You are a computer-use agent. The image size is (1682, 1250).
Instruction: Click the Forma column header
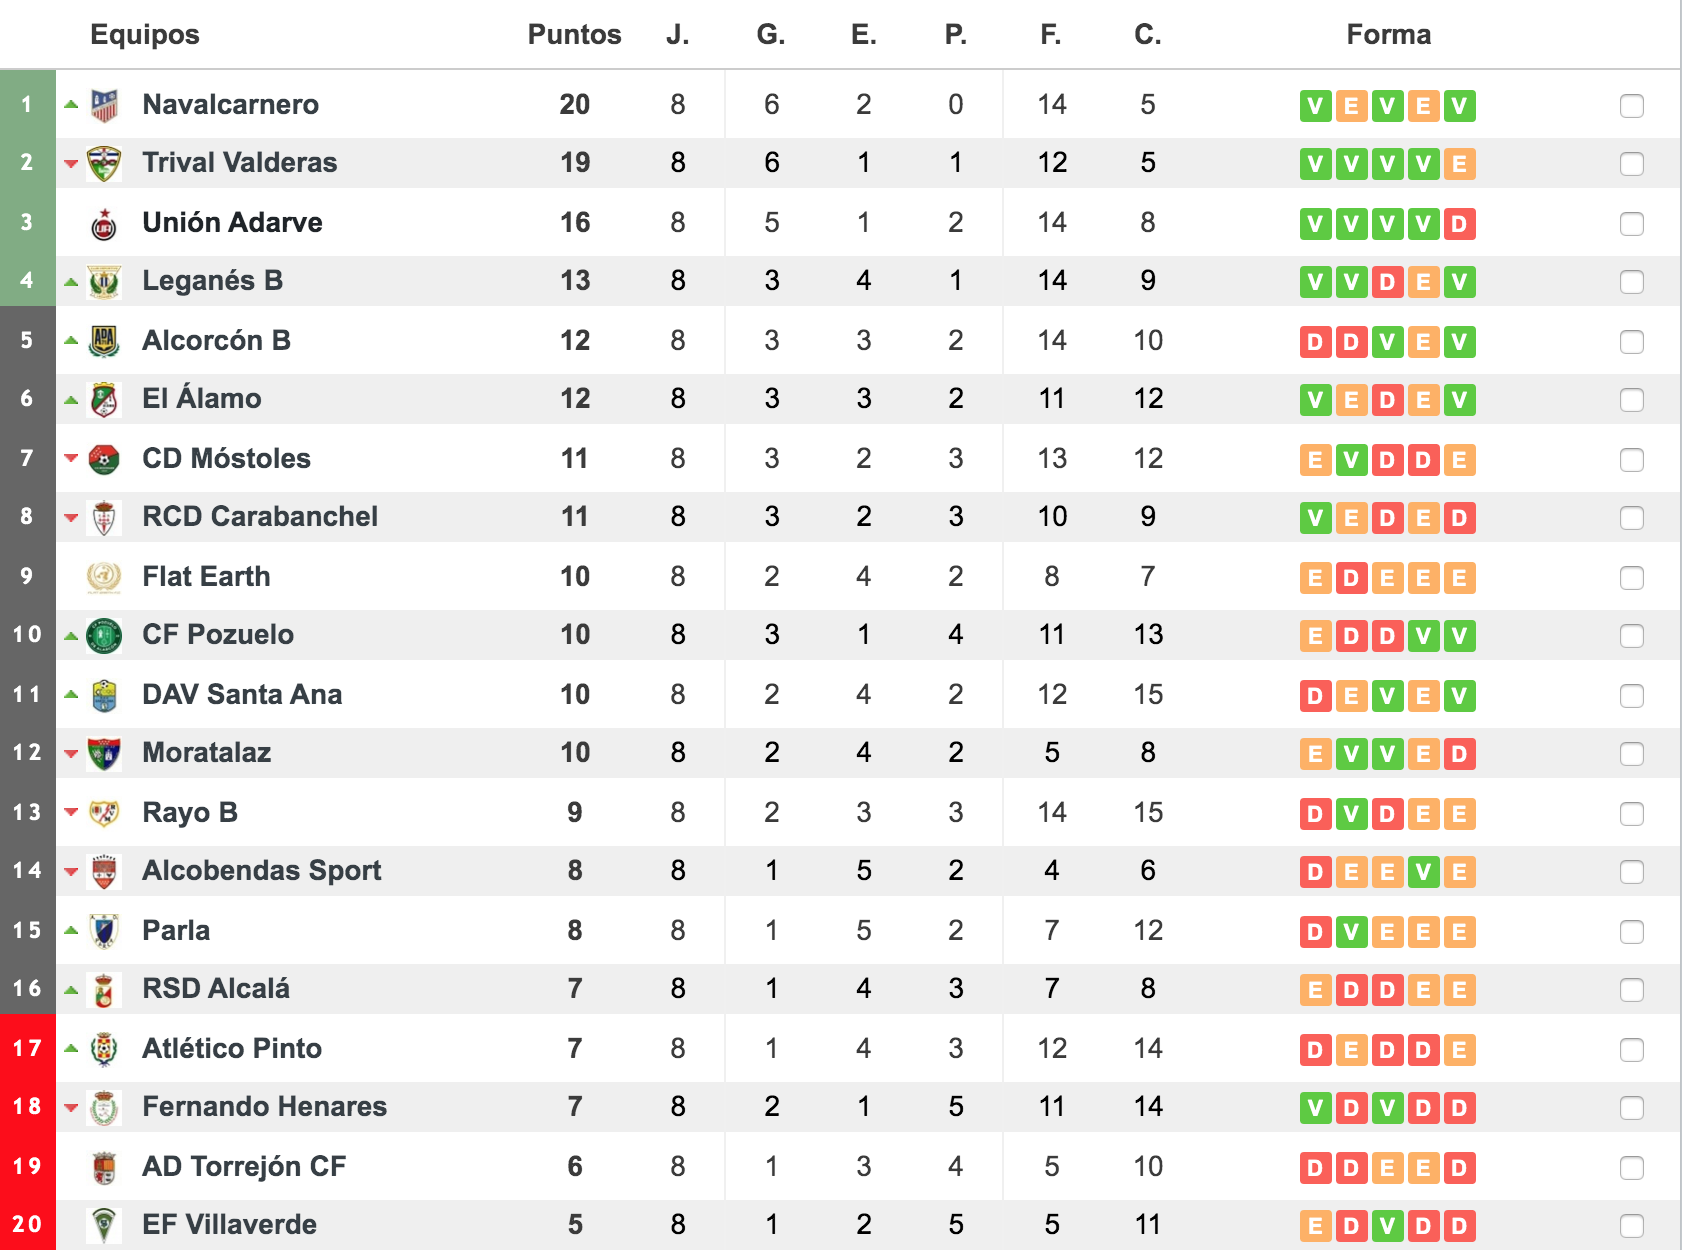1388,35
